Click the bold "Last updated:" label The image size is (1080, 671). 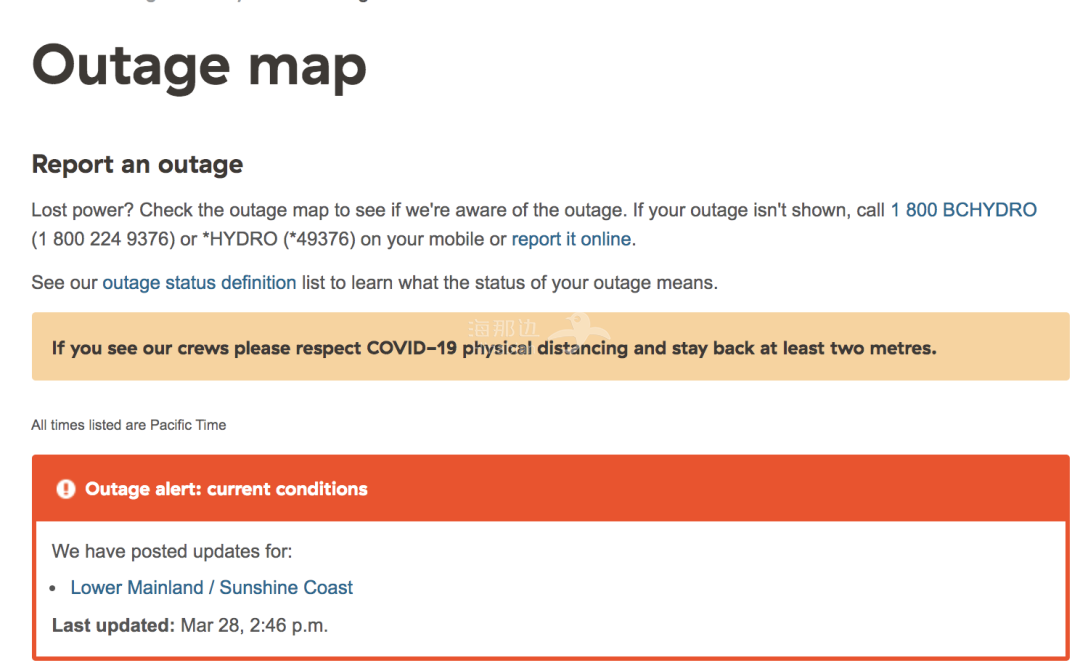[x=114, y=626]
